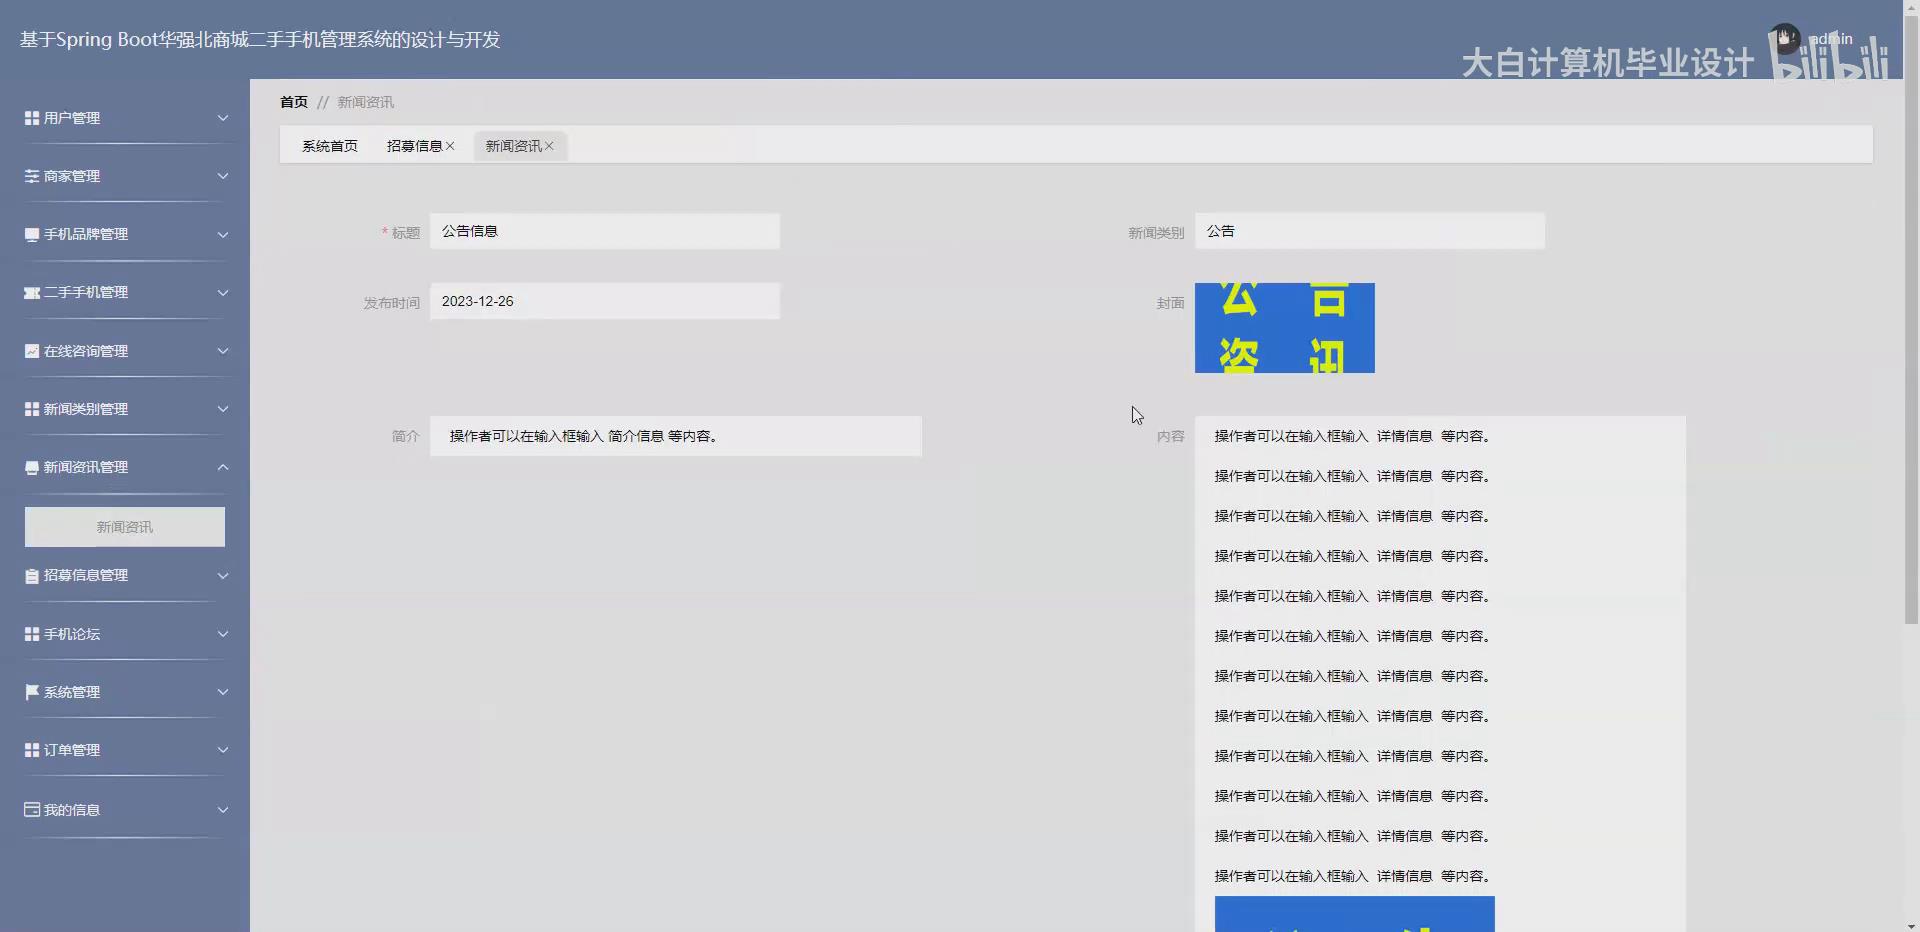
Task: Close the 新闻资讯 tab with its X
Action: pyautogui.click(x=549, y=146)
